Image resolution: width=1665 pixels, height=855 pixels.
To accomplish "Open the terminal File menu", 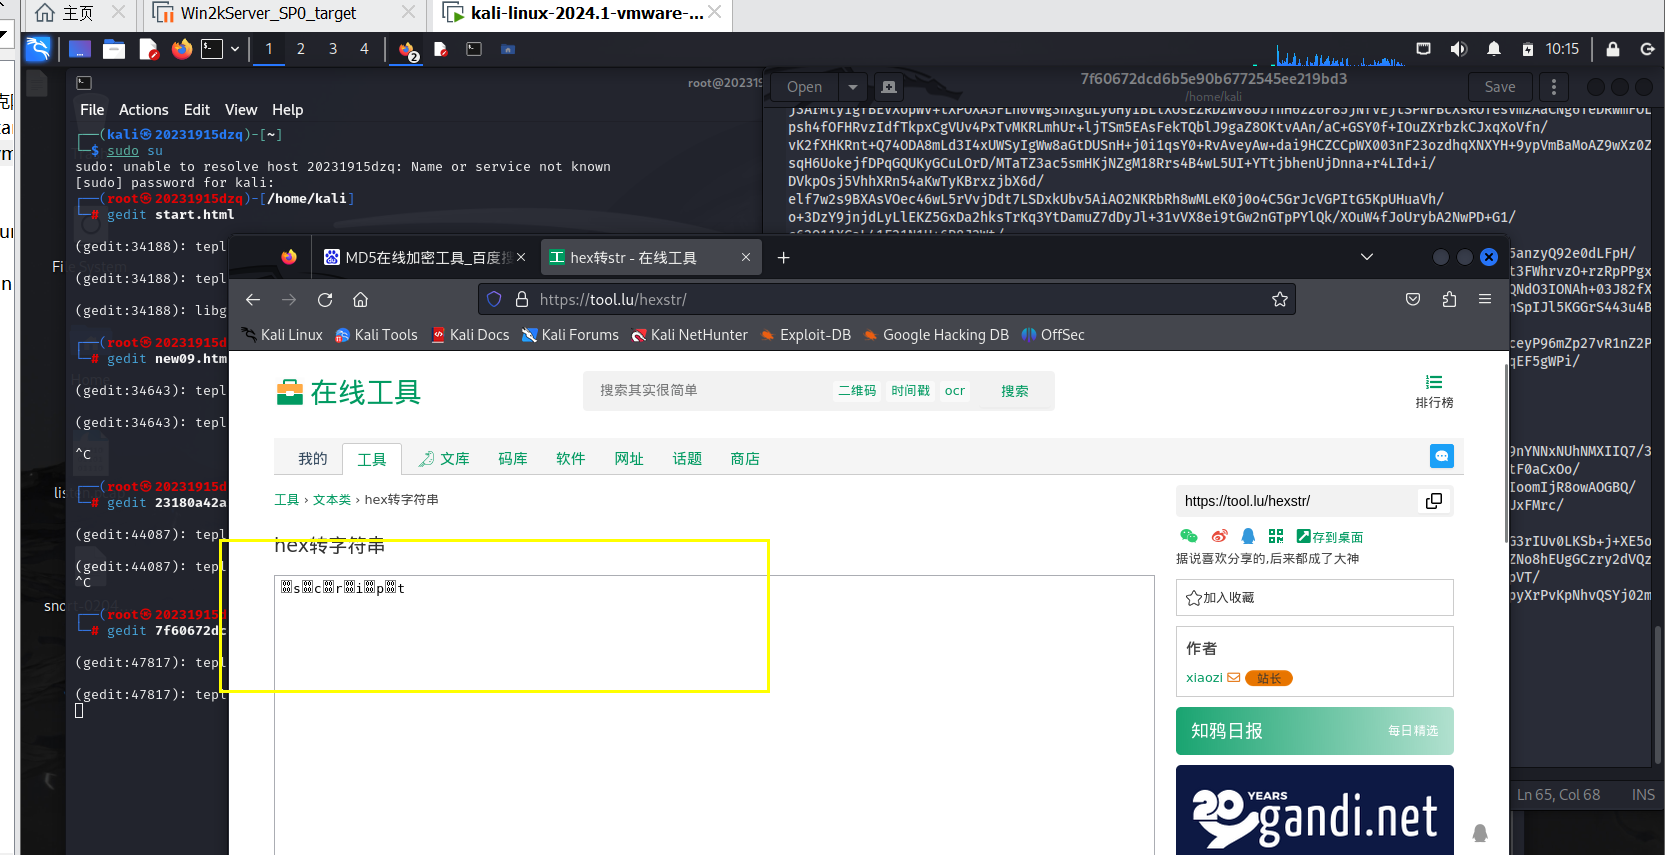I will (92, 110).
